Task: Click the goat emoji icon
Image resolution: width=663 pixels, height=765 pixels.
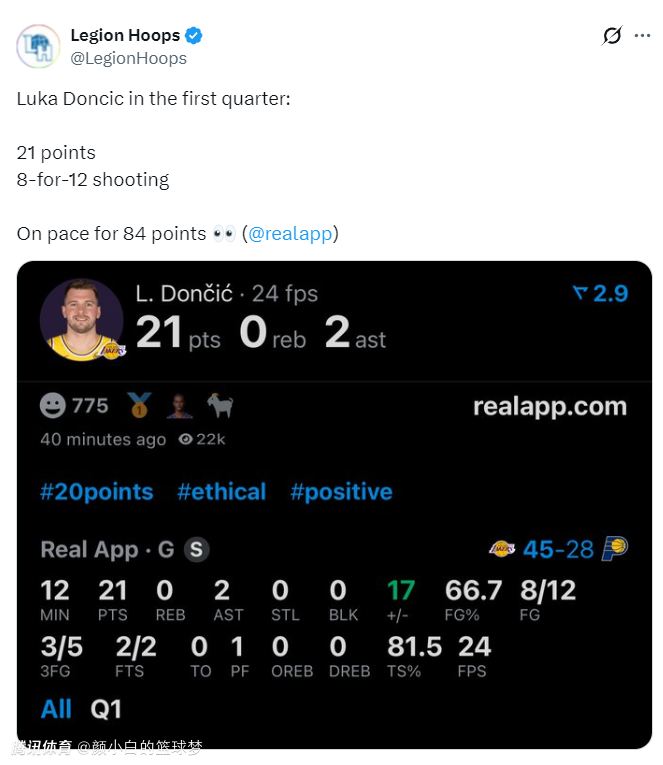Action: (x=220, y=405)
